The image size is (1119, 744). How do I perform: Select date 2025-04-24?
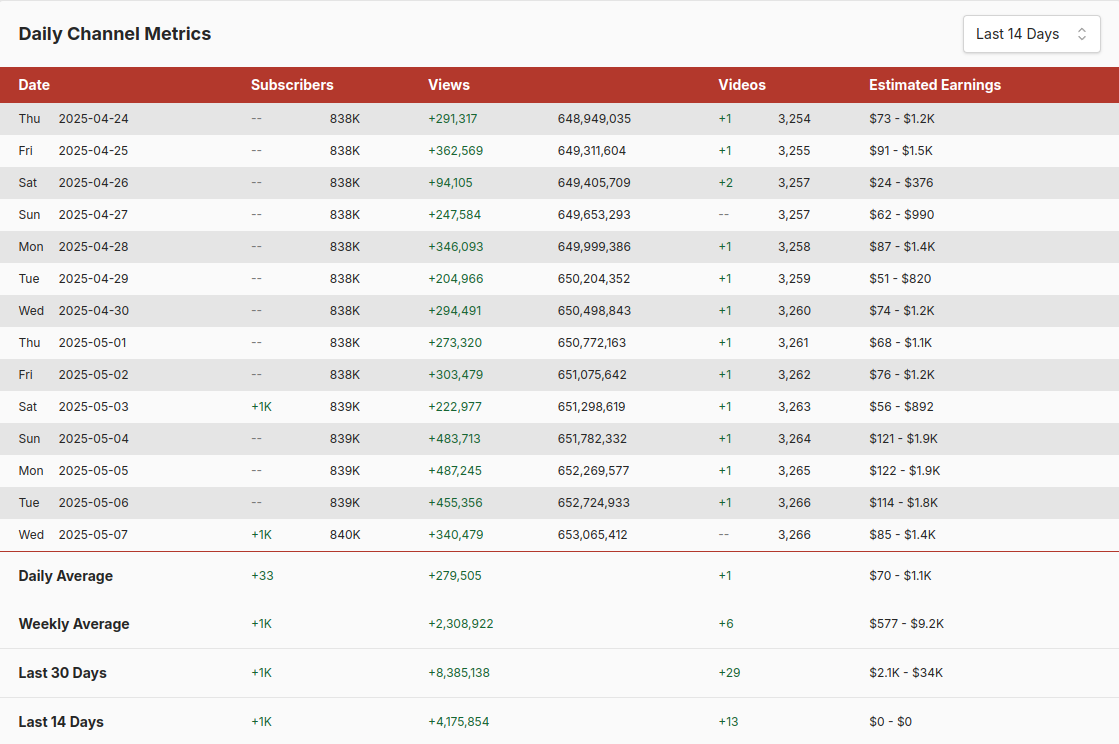click(93, 118)
